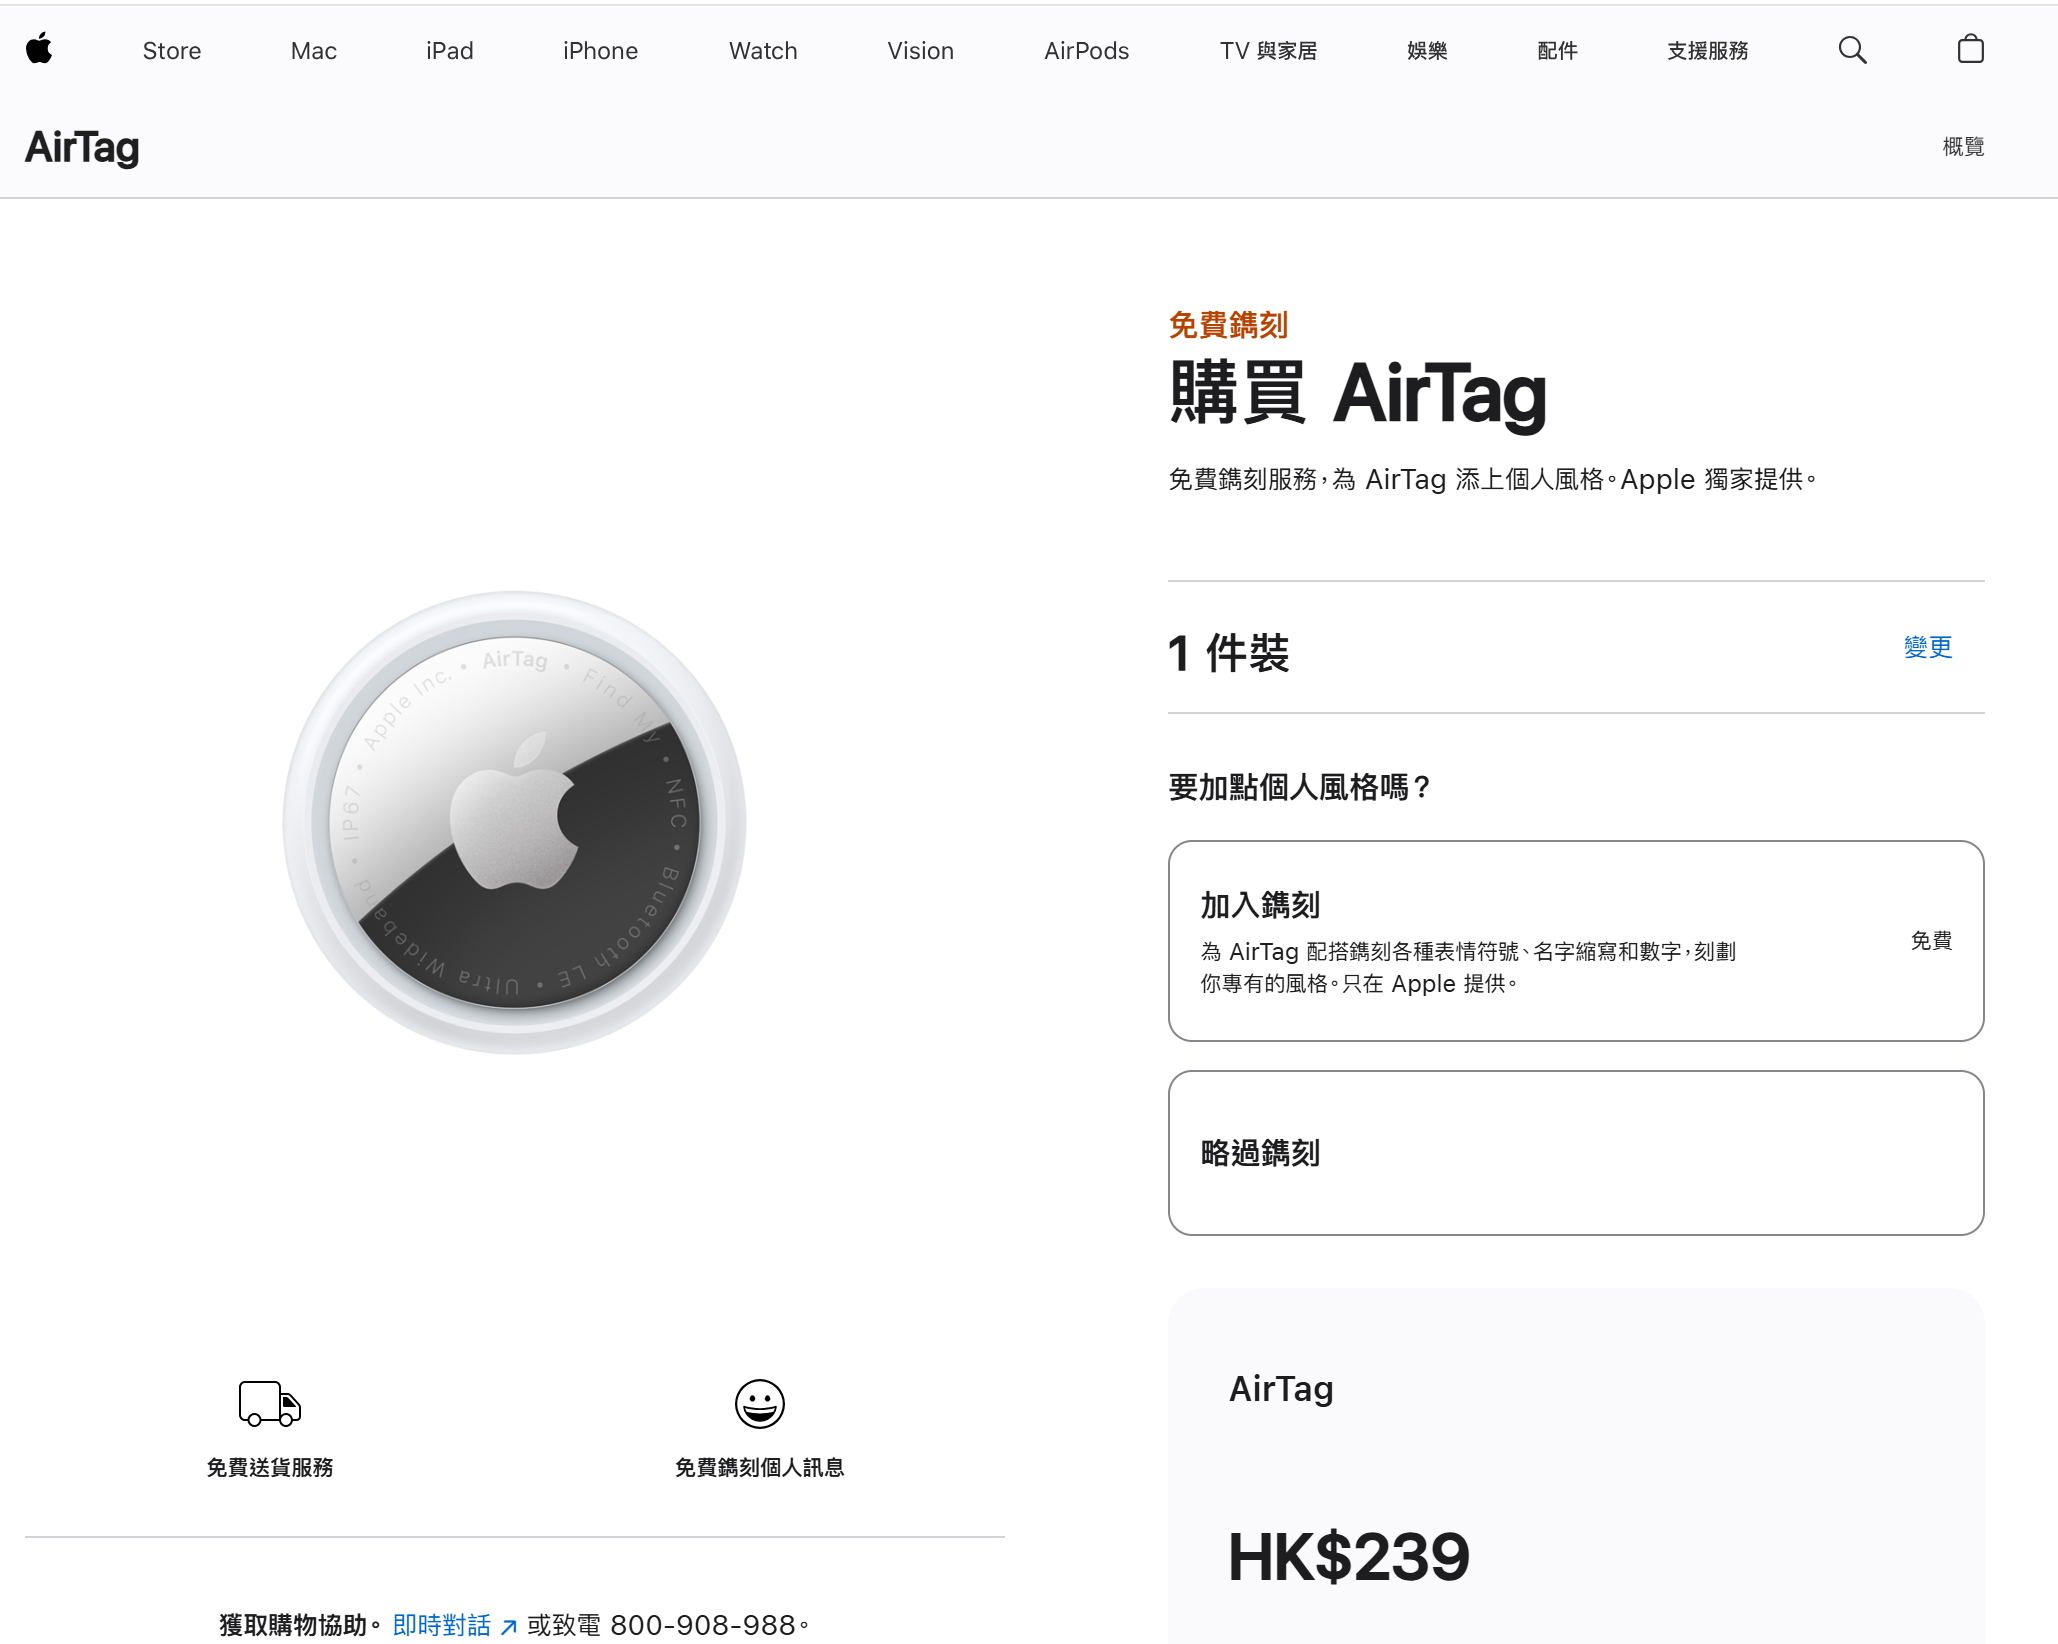Click the 1 件裝 heading
Viewport: 2058px width, 1644px height.
[1229, 653]
